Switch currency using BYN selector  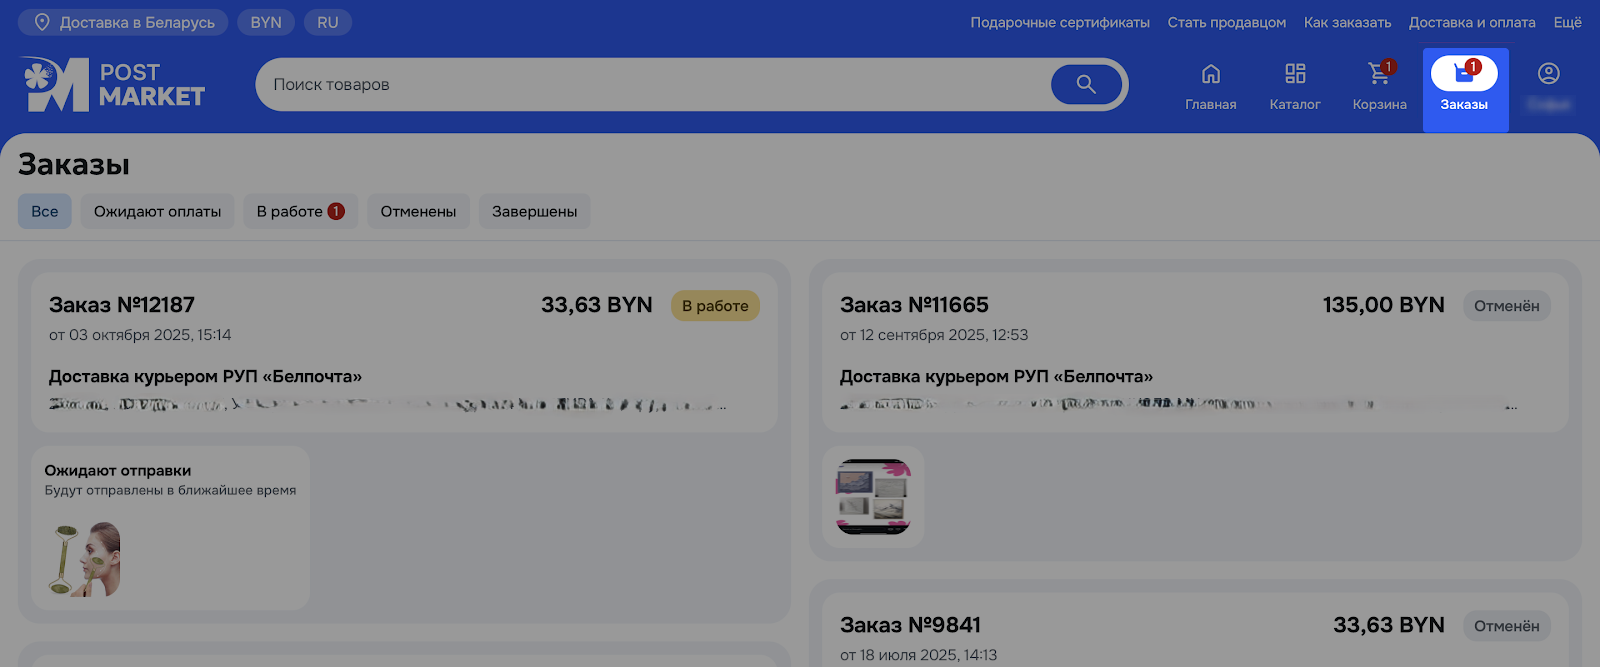pyautogui.click(x=266, y=22)
